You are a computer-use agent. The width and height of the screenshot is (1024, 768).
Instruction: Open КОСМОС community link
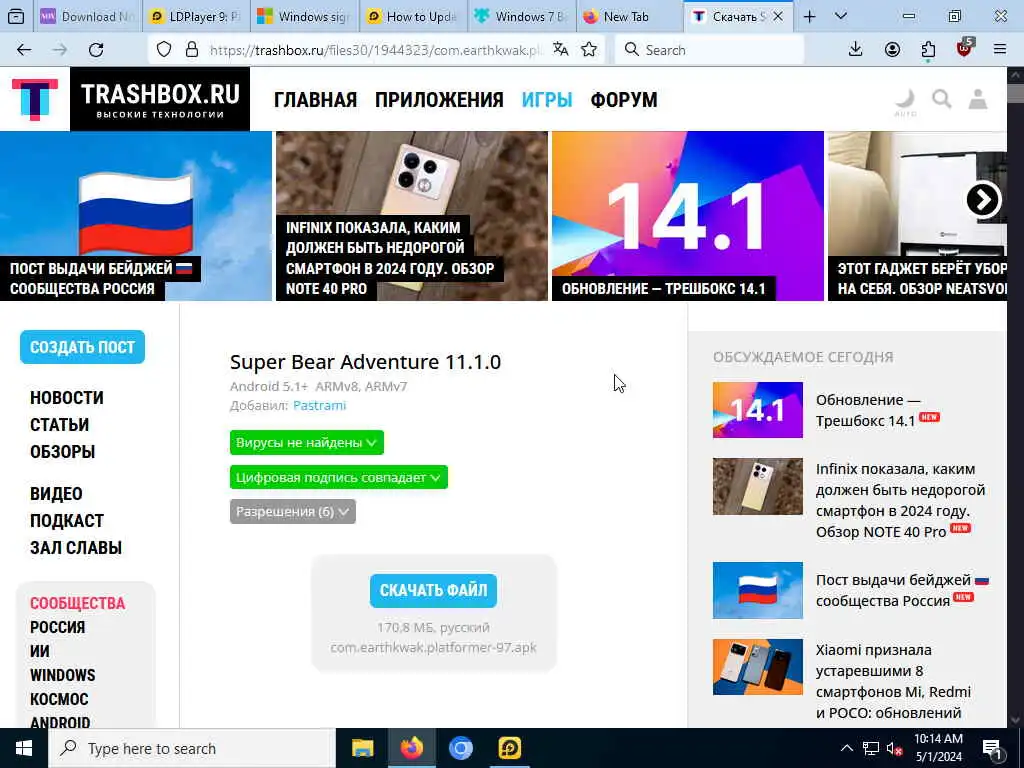tap(59, 699)
